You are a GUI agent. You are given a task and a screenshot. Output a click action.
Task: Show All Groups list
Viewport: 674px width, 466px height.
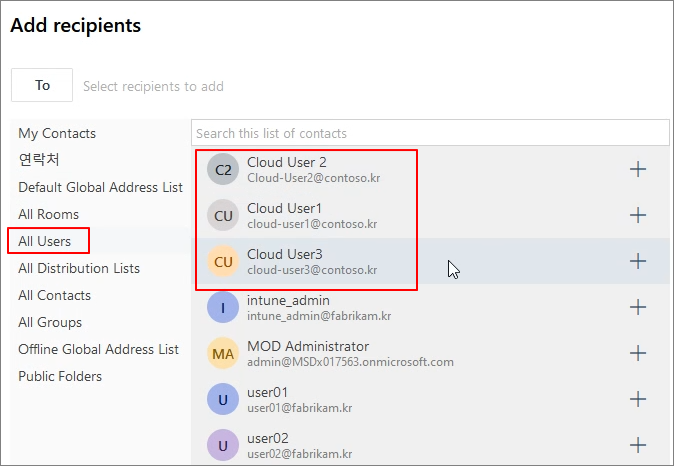pyautogui.click(x=50, y=322)
